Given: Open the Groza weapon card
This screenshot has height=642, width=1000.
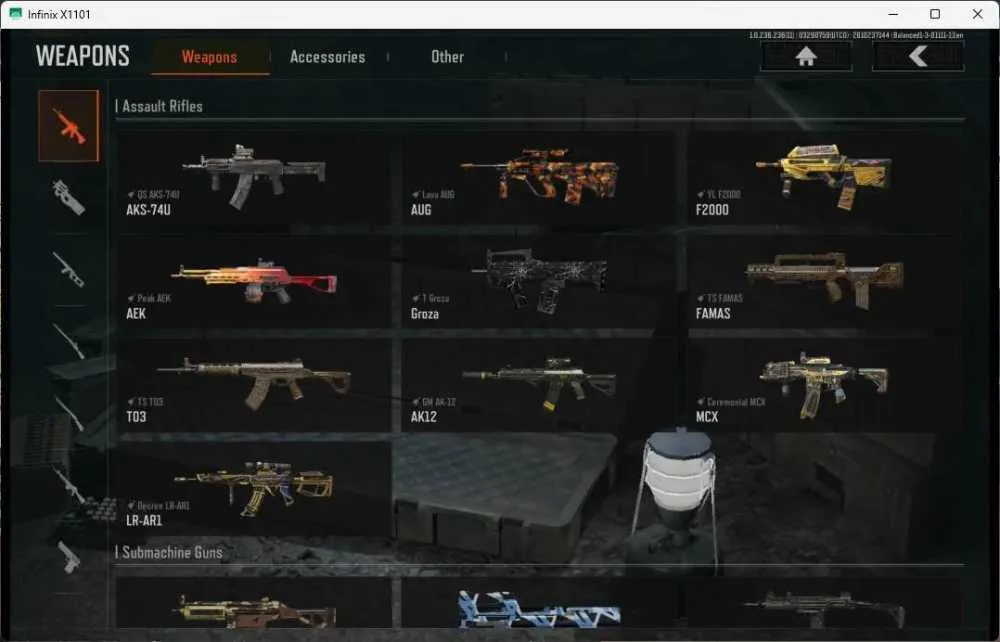Looking at the screenshot, I should pyautogui.click(x=538, y=282).
